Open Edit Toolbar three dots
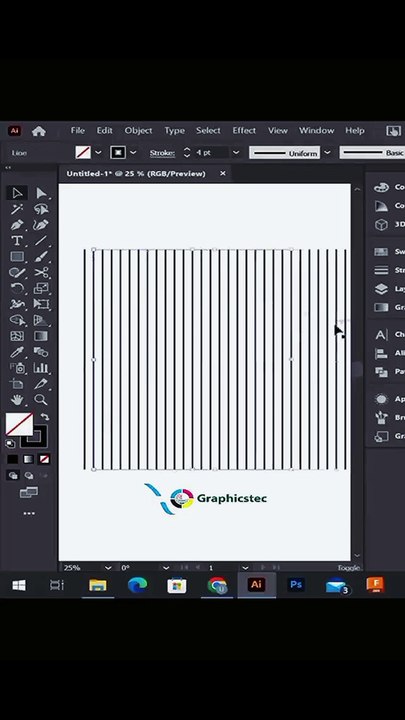 [29, 513]
